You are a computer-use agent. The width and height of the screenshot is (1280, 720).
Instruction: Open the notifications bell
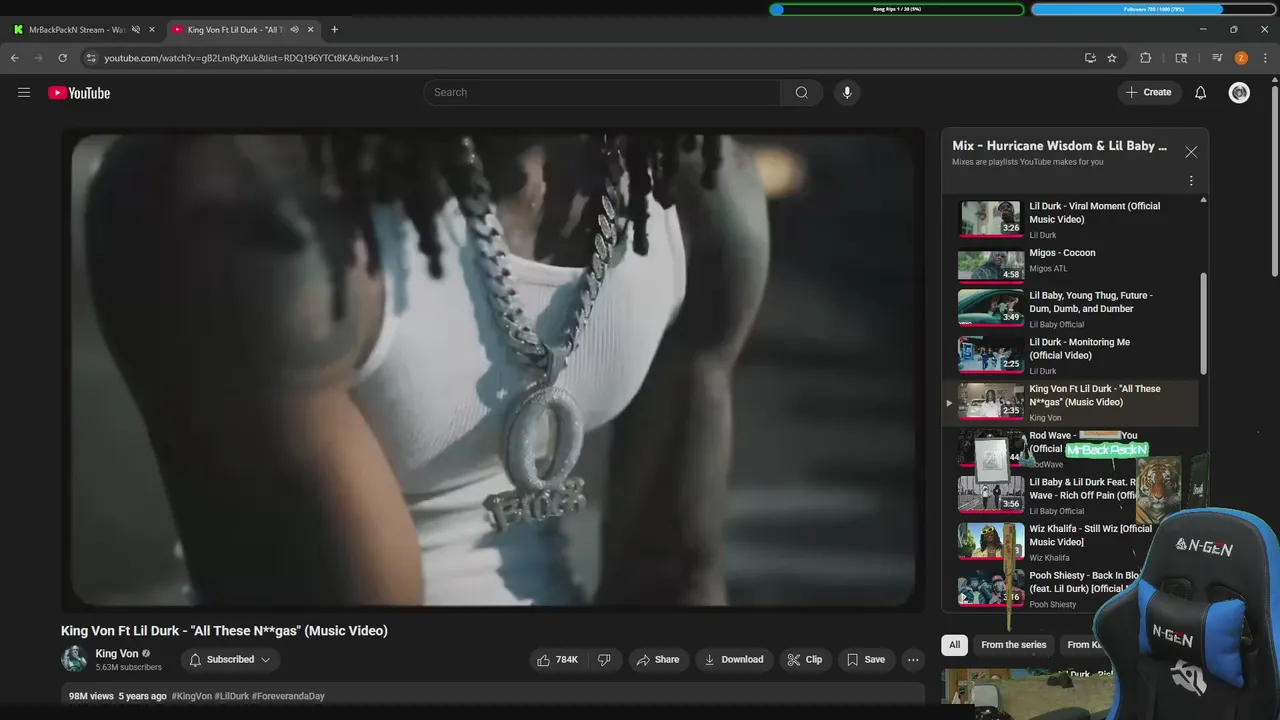coord(1200,93)
